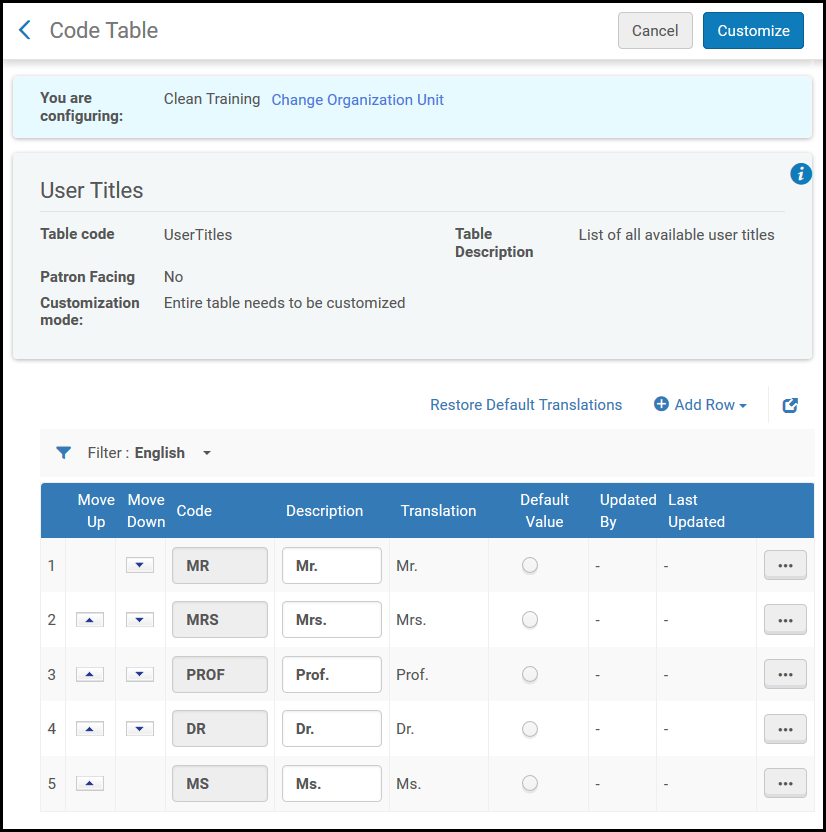
Task: Set Mr. as the default value
Action: (529, 565)
